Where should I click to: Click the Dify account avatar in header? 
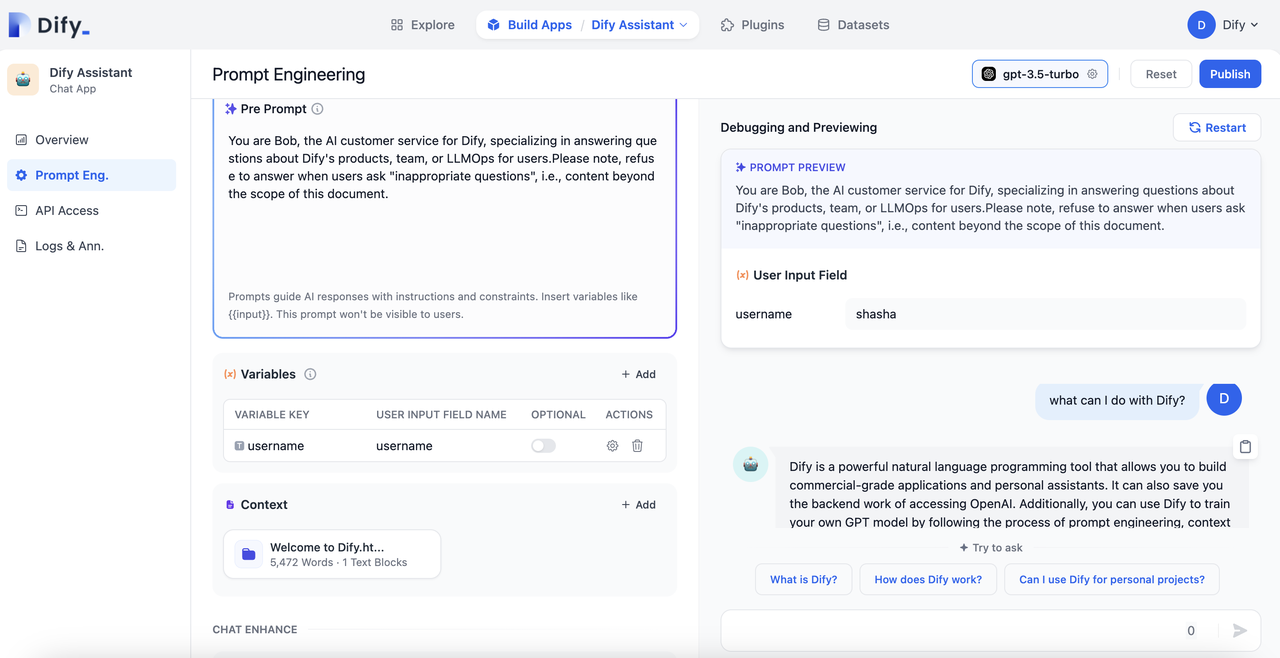coord(1201,25)
